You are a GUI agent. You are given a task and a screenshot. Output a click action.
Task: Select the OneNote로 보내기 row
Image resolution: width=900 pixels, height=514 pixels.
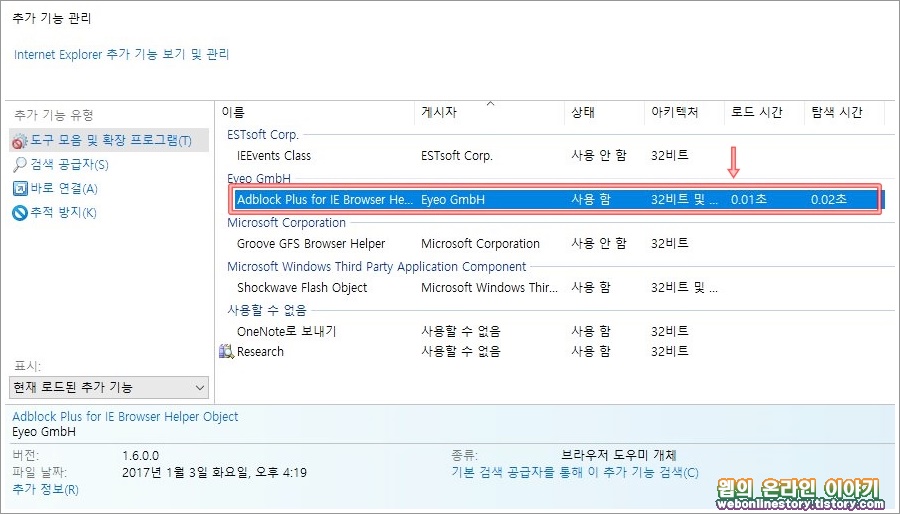tap(551, 331)
